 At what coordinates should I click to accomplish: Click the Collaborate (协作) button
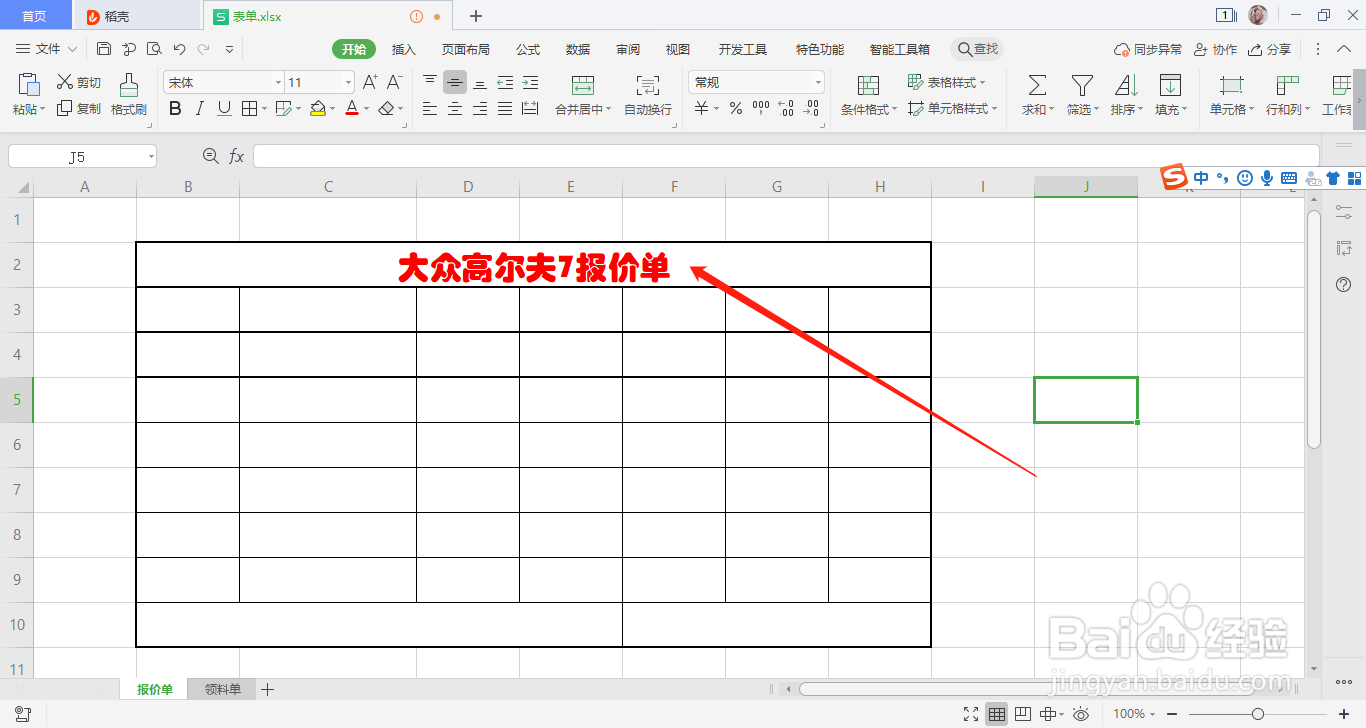point(1215,49)
